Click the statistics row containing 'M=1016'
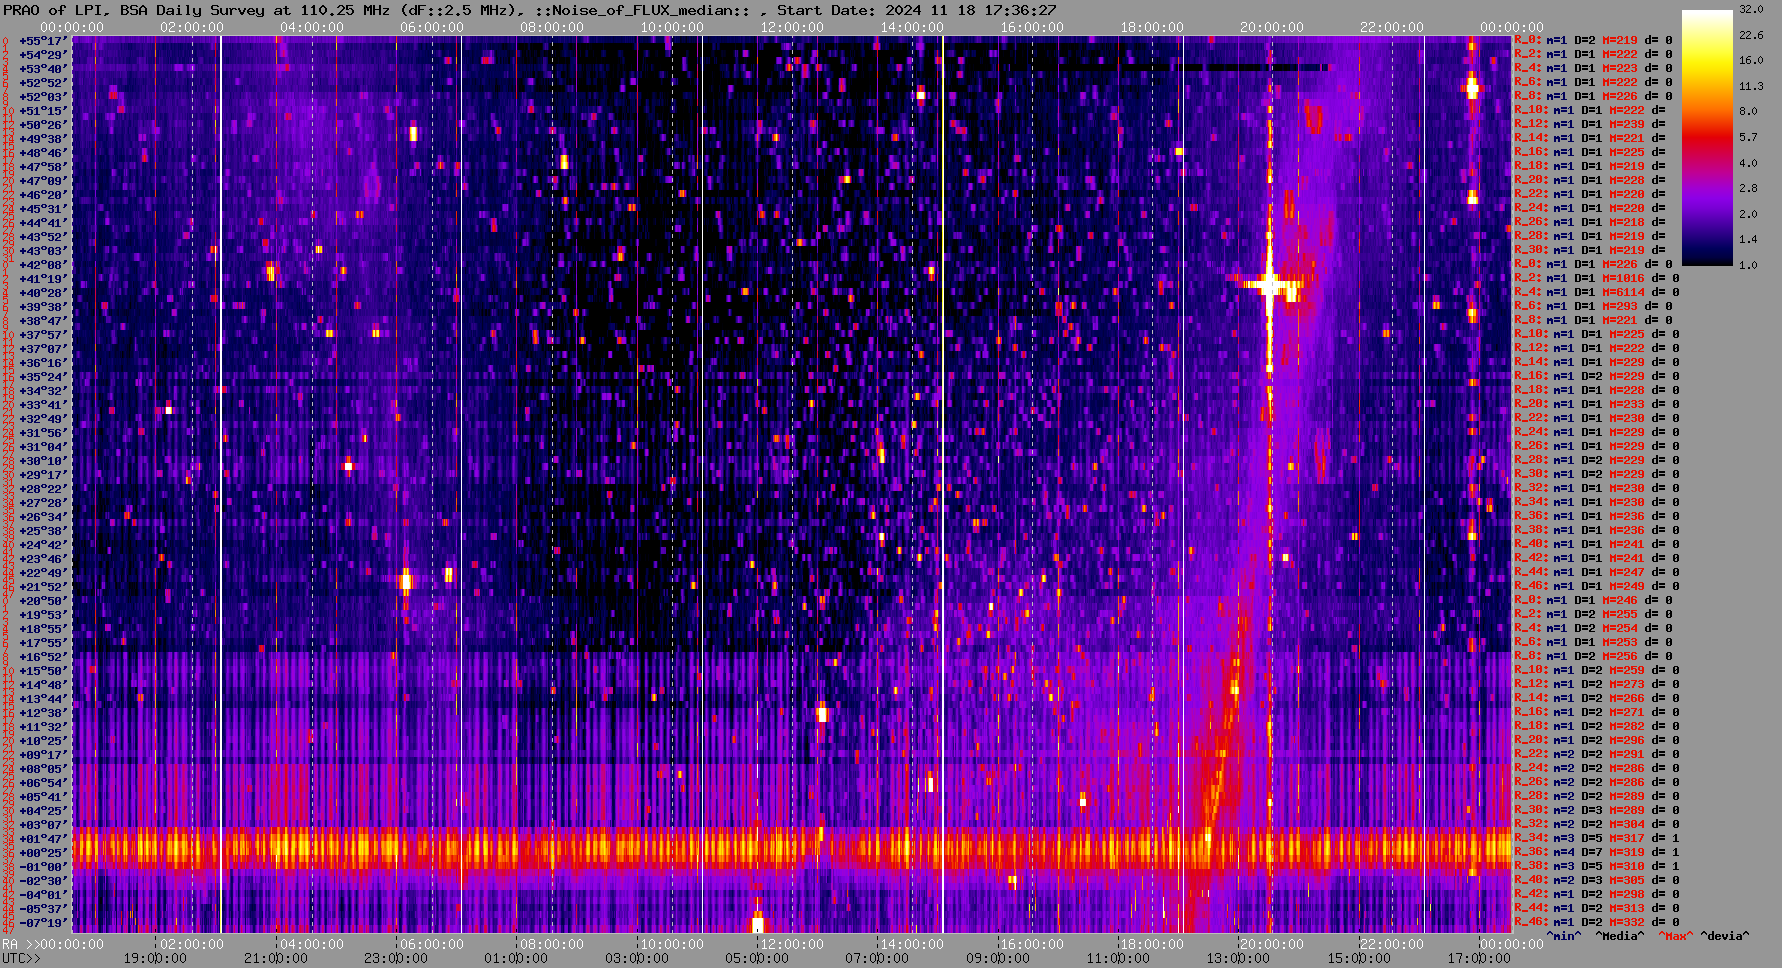1782x968 pixels. tap(1597, 278)
